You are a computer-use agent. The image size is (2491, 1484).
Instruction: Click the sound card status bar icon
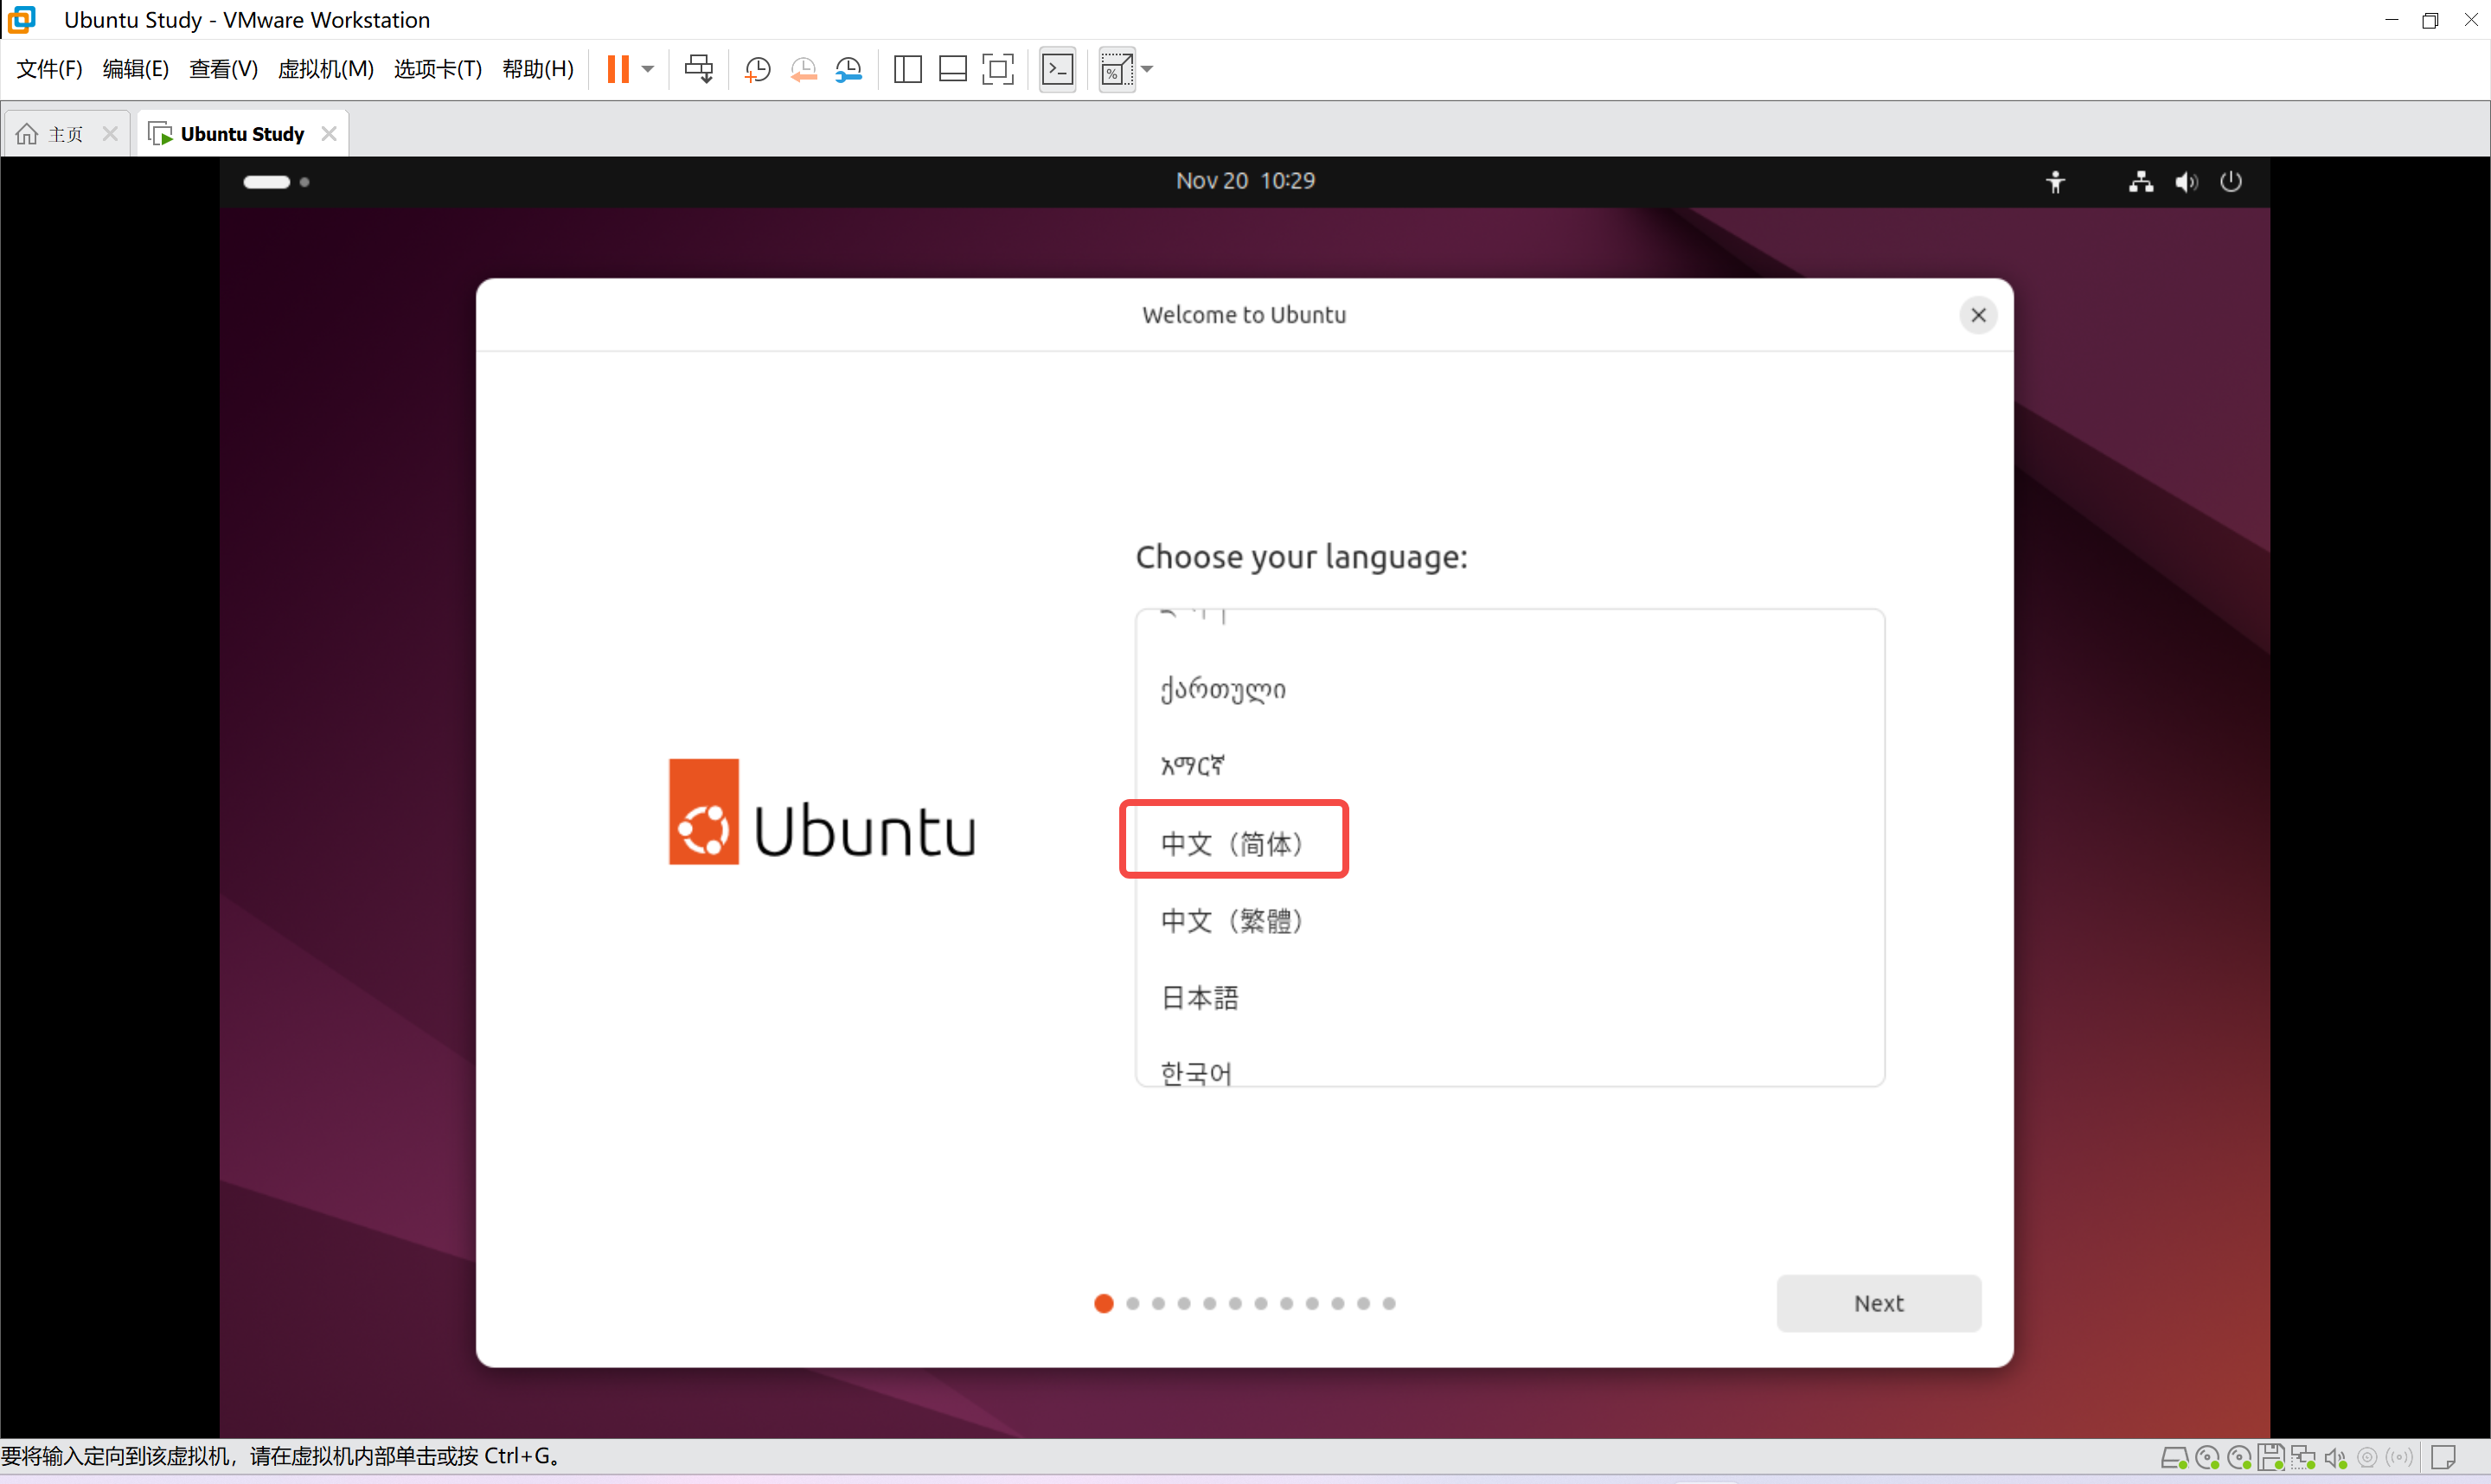(2335, 1457)
